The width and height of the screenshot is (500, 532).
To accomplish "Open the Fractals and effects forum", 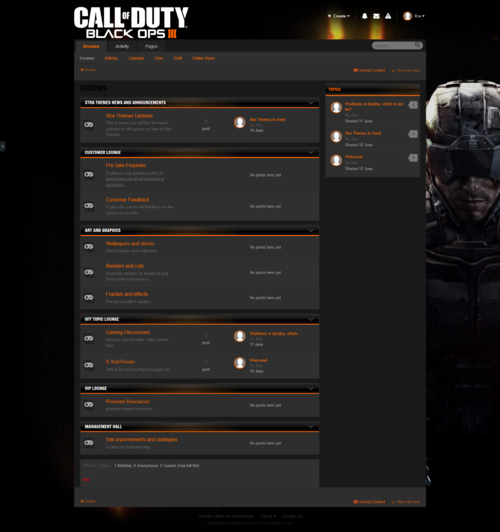I will point(127,294).
